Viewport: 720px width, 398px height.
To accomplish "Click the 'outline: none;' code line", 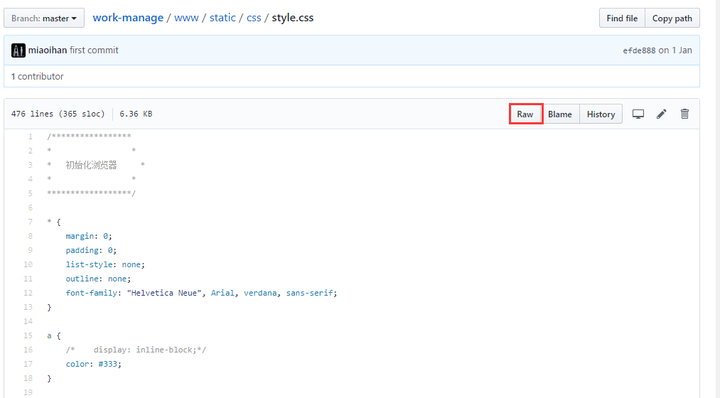I will pos(98,279).
